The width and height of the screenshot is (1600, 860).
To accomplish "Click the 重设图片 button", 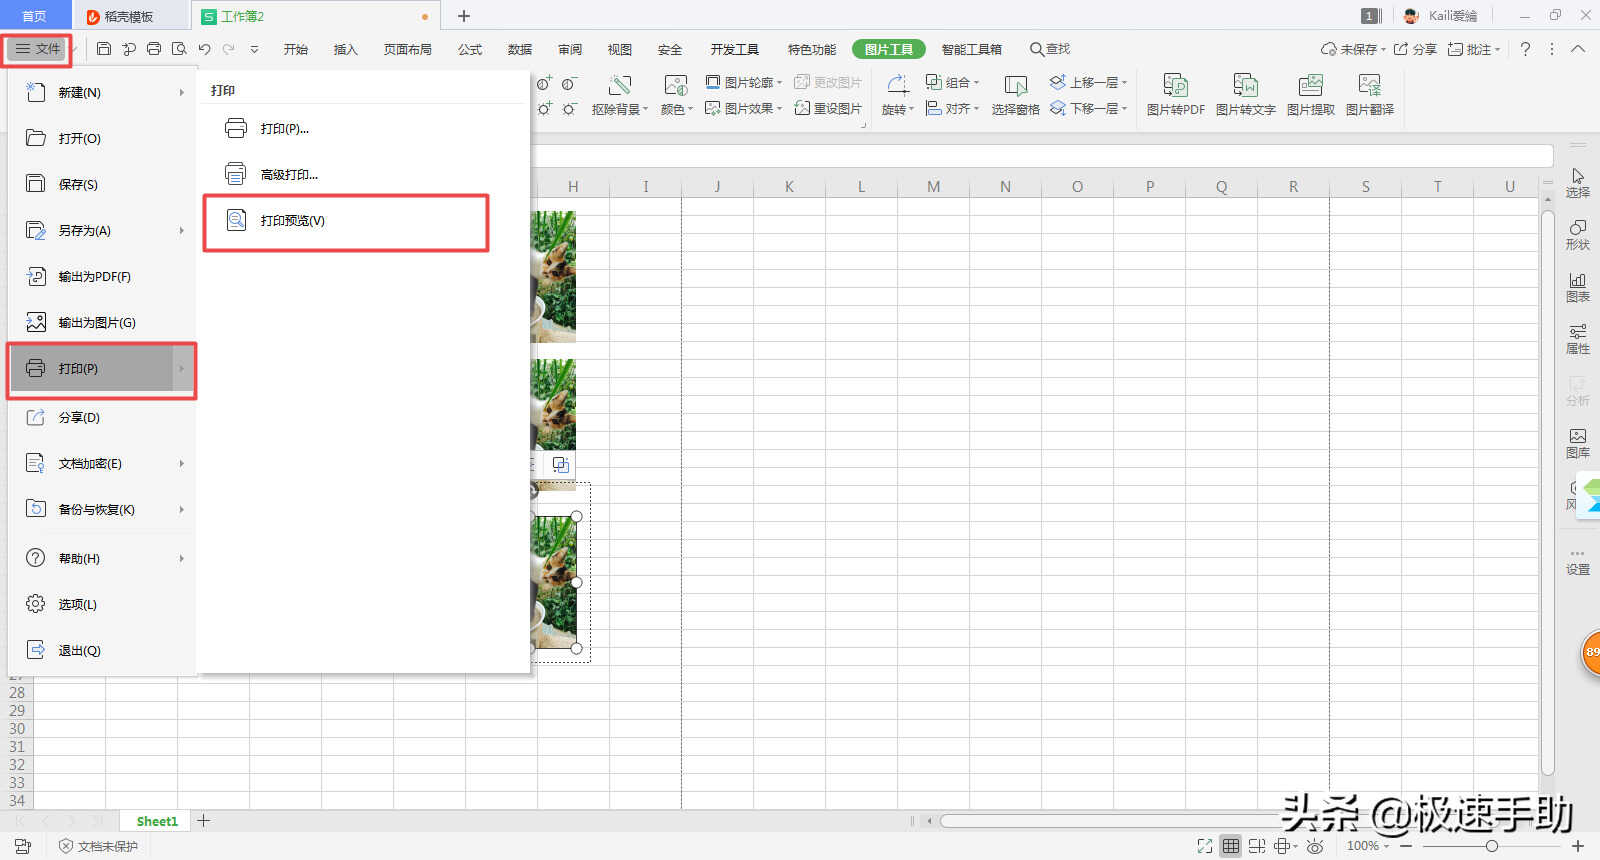I will click(828, 108).
